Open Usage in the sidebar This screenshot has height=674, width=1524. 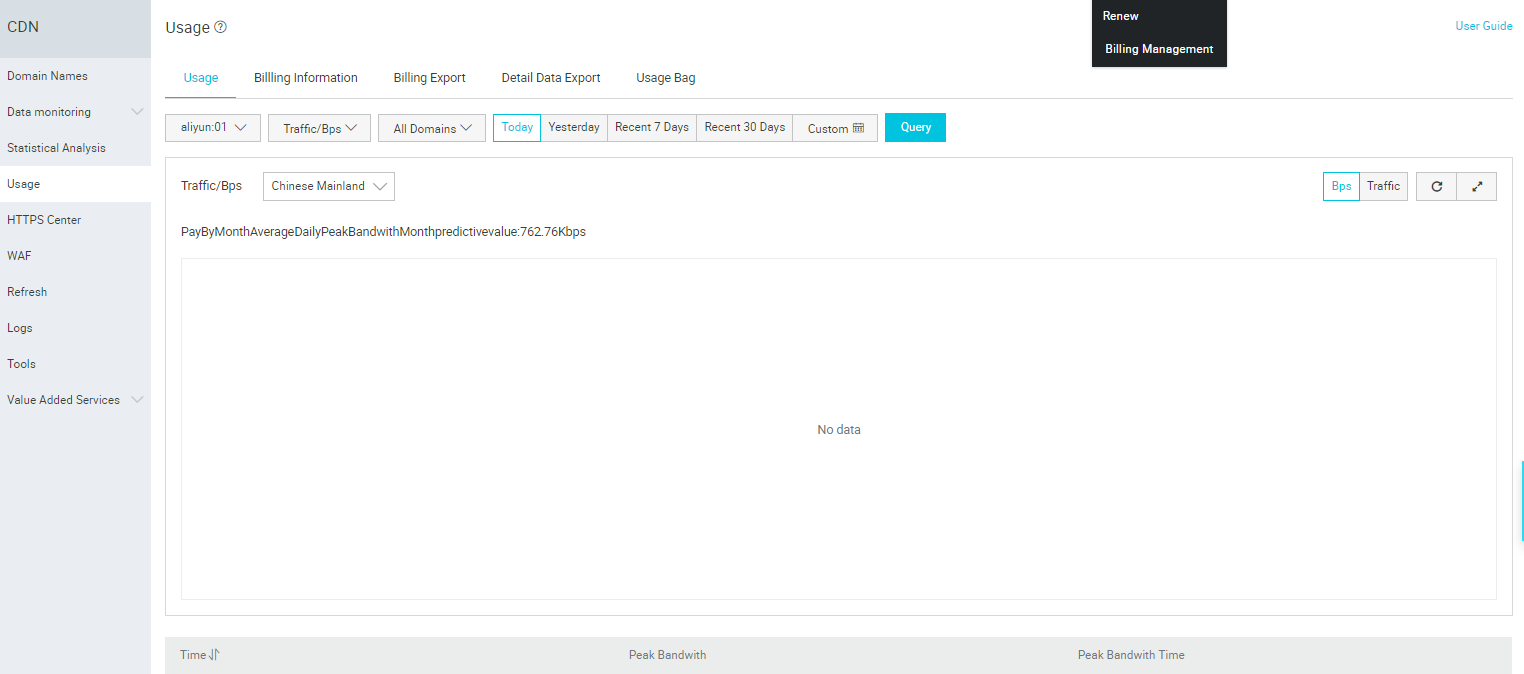tap(75, 184)
